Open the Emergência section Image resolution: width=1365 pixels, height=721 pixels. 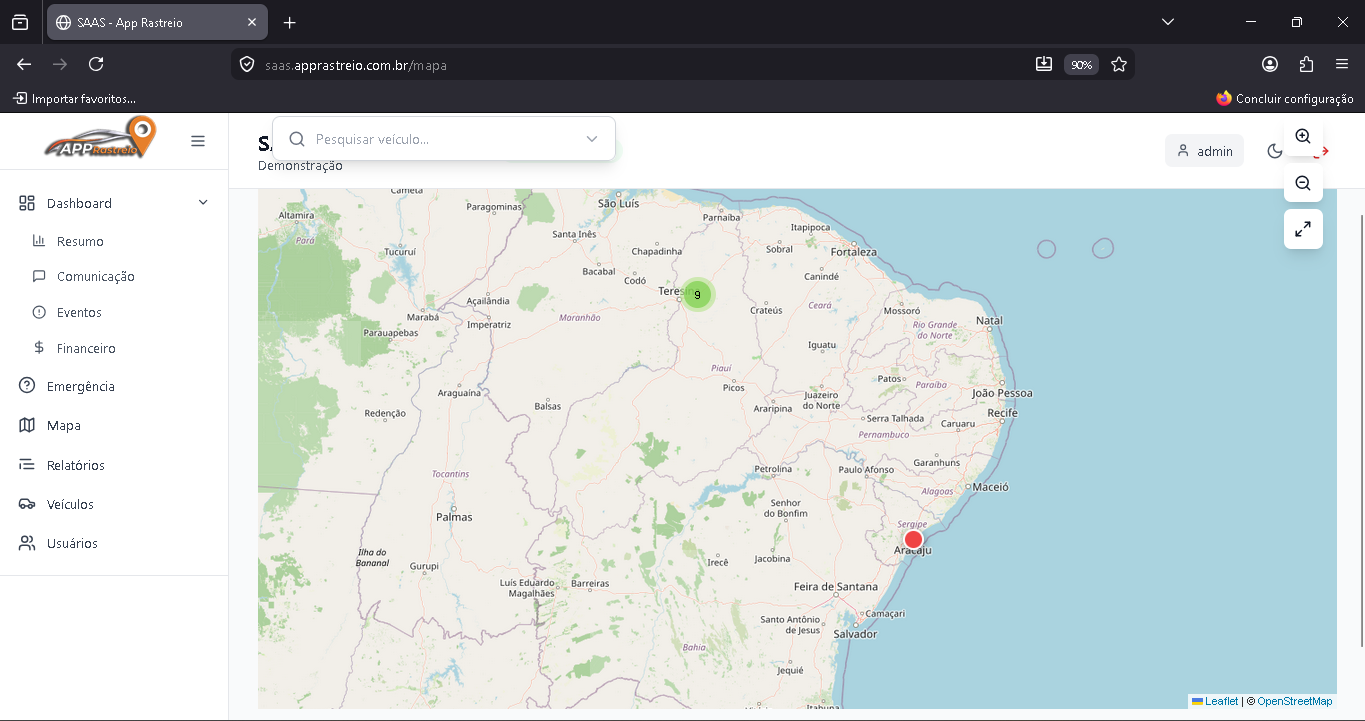[81, 387]
